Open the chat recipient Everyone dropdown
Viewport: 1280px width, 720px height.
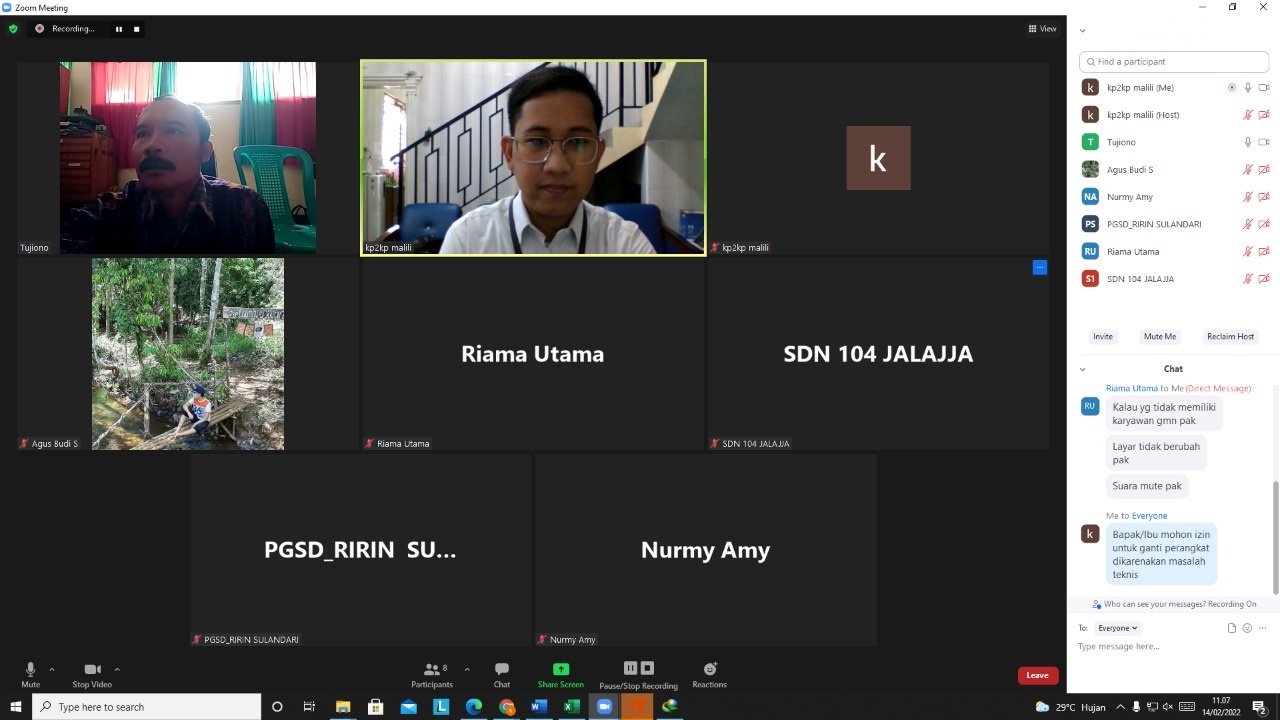(x=1117, y=628)
